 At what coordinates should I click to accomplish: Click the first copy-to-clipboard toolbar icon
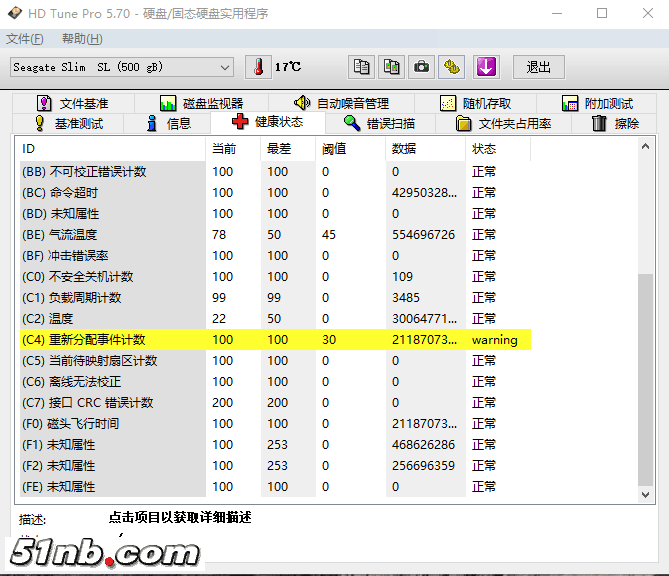(x=362, y=67)
